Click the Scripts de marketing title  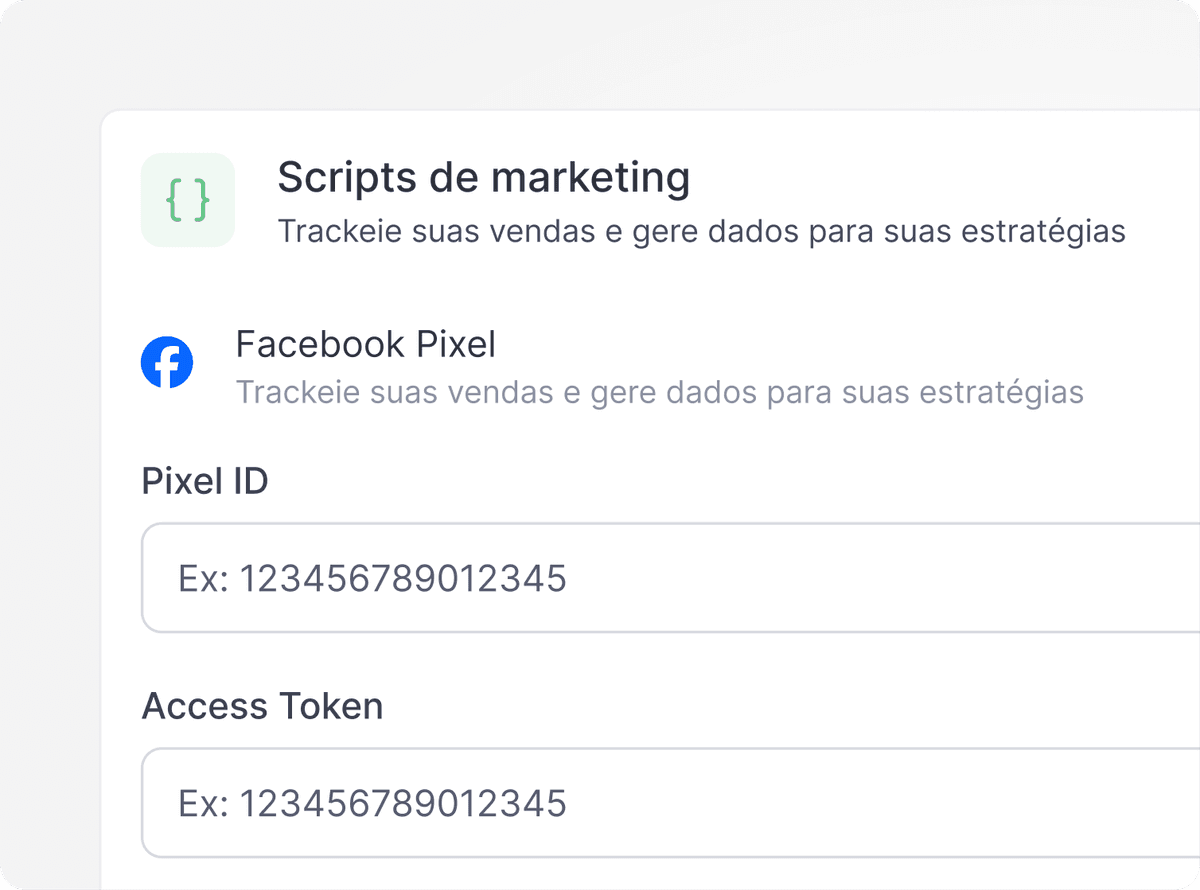(x=484, y=177)
